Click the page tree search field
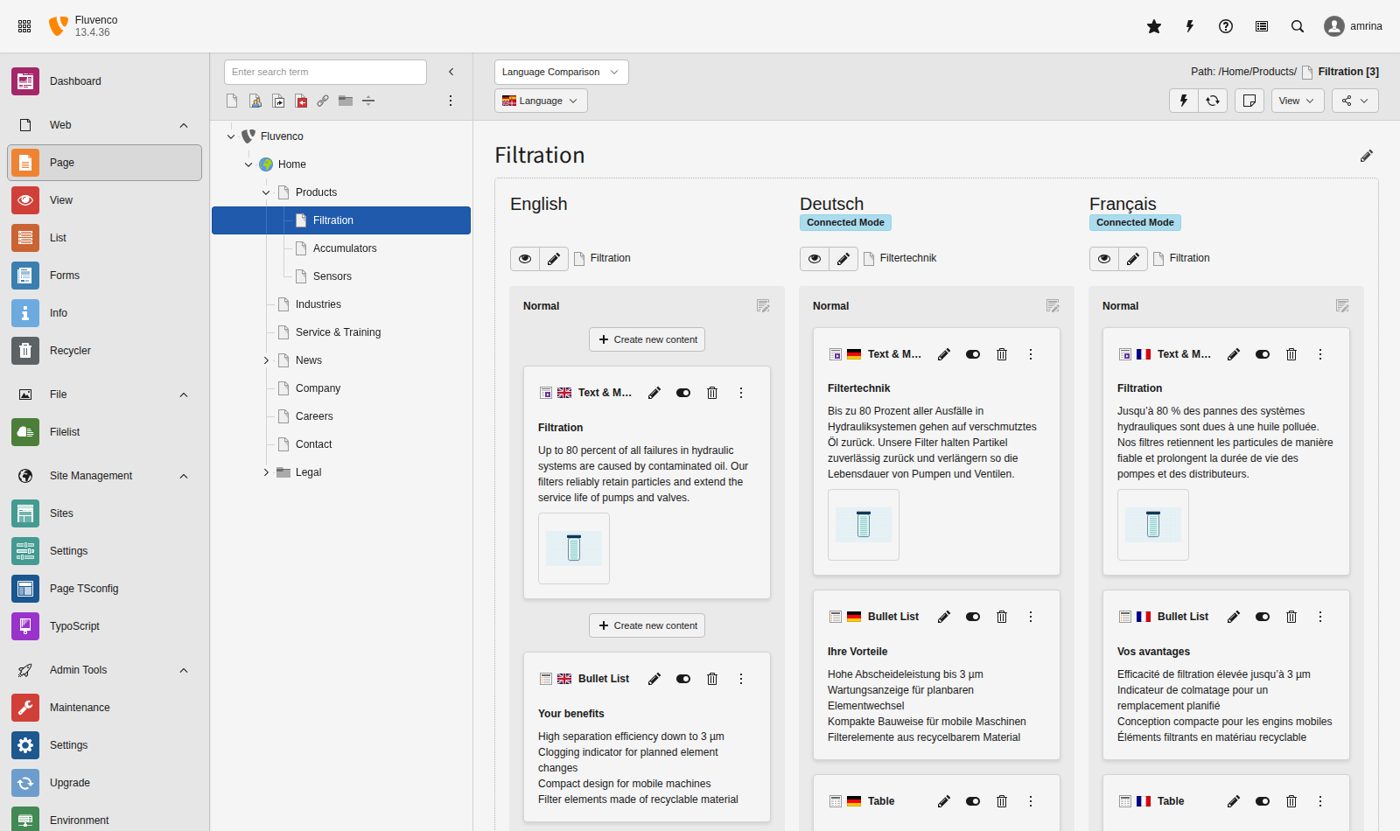 coord(325,72)
